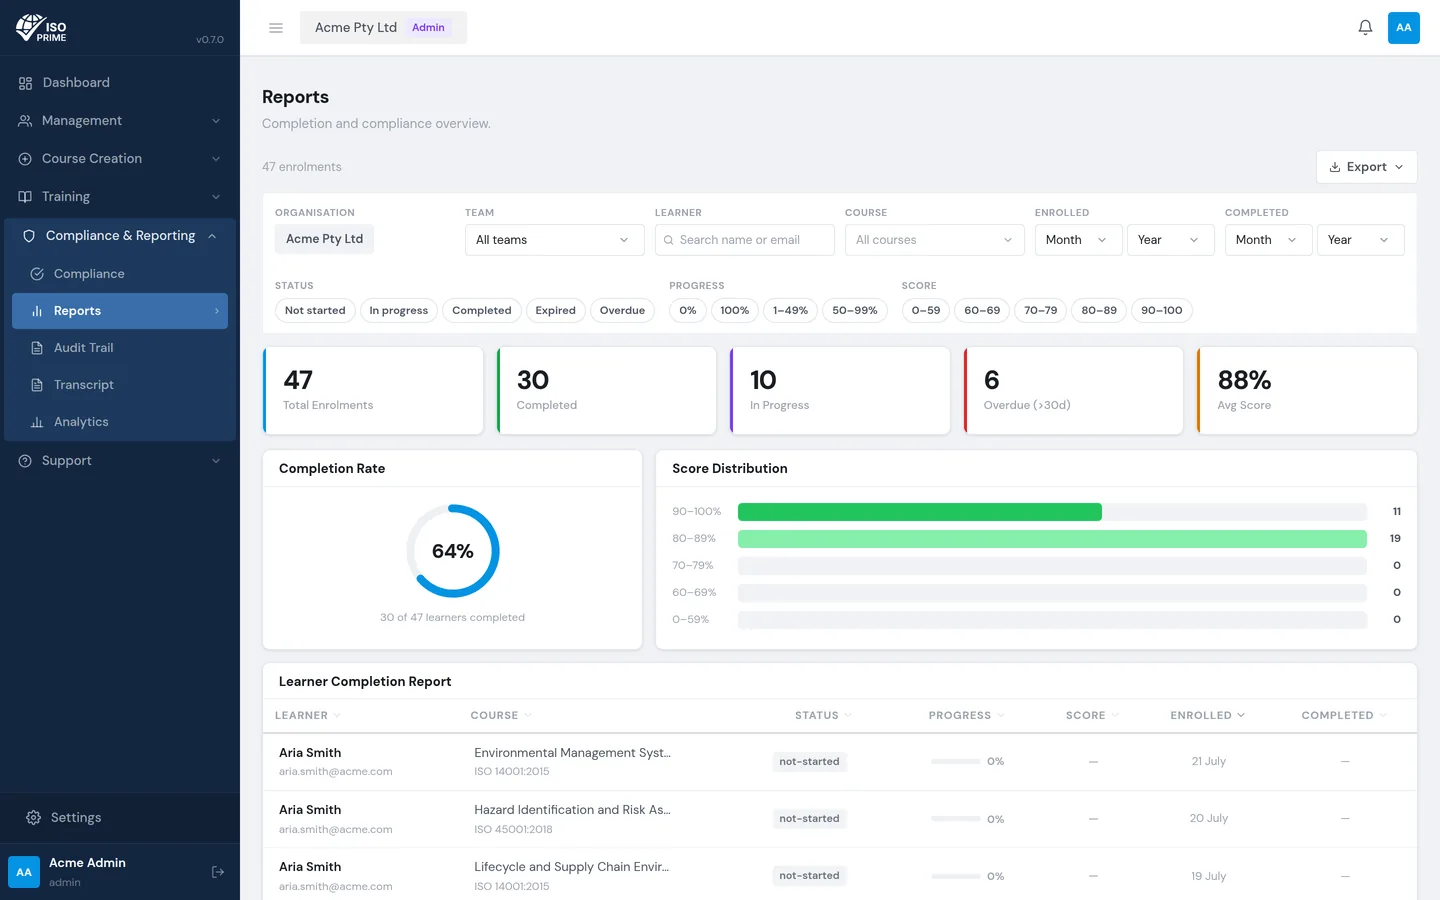Click the Compliance & Reporting shield icon

(29, 236)
